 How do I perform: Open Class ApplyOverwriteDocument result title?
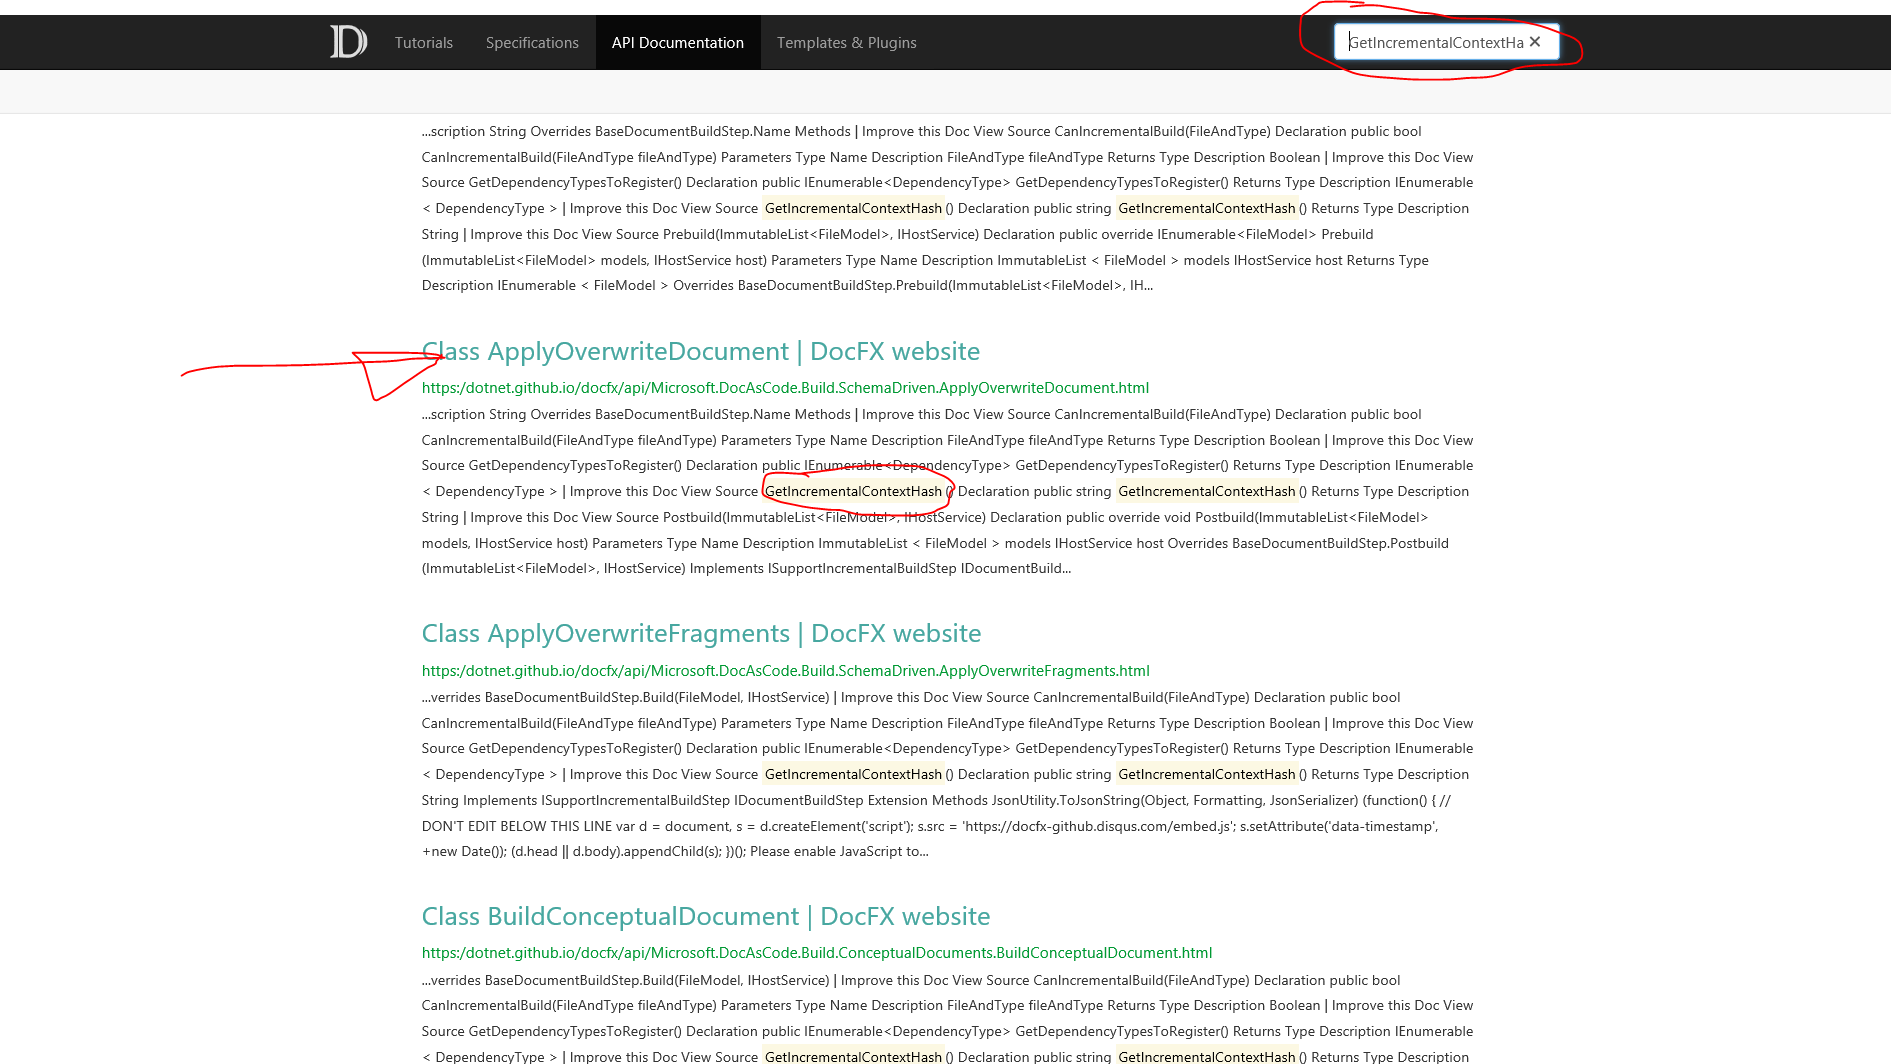[x=701, y=351]
